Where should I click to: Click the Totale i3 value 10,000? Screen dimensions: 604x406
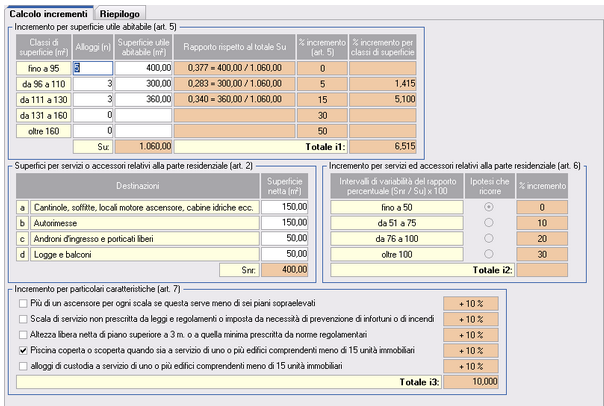[x=471, y=382]
